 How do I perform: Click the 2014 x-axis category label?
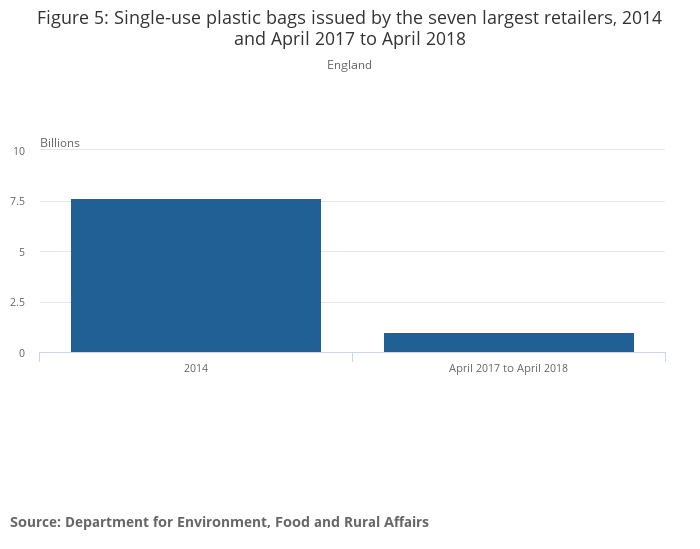[x=196, y=368]
